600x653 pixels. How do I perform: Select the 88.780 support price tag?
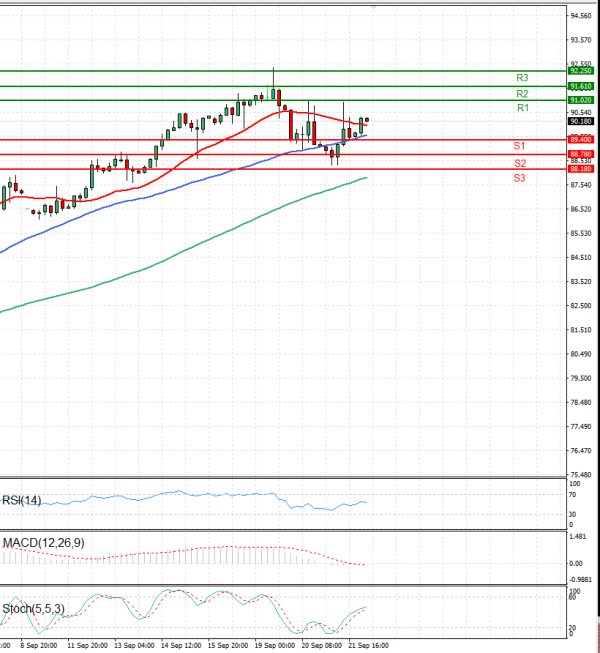(580, 155)
